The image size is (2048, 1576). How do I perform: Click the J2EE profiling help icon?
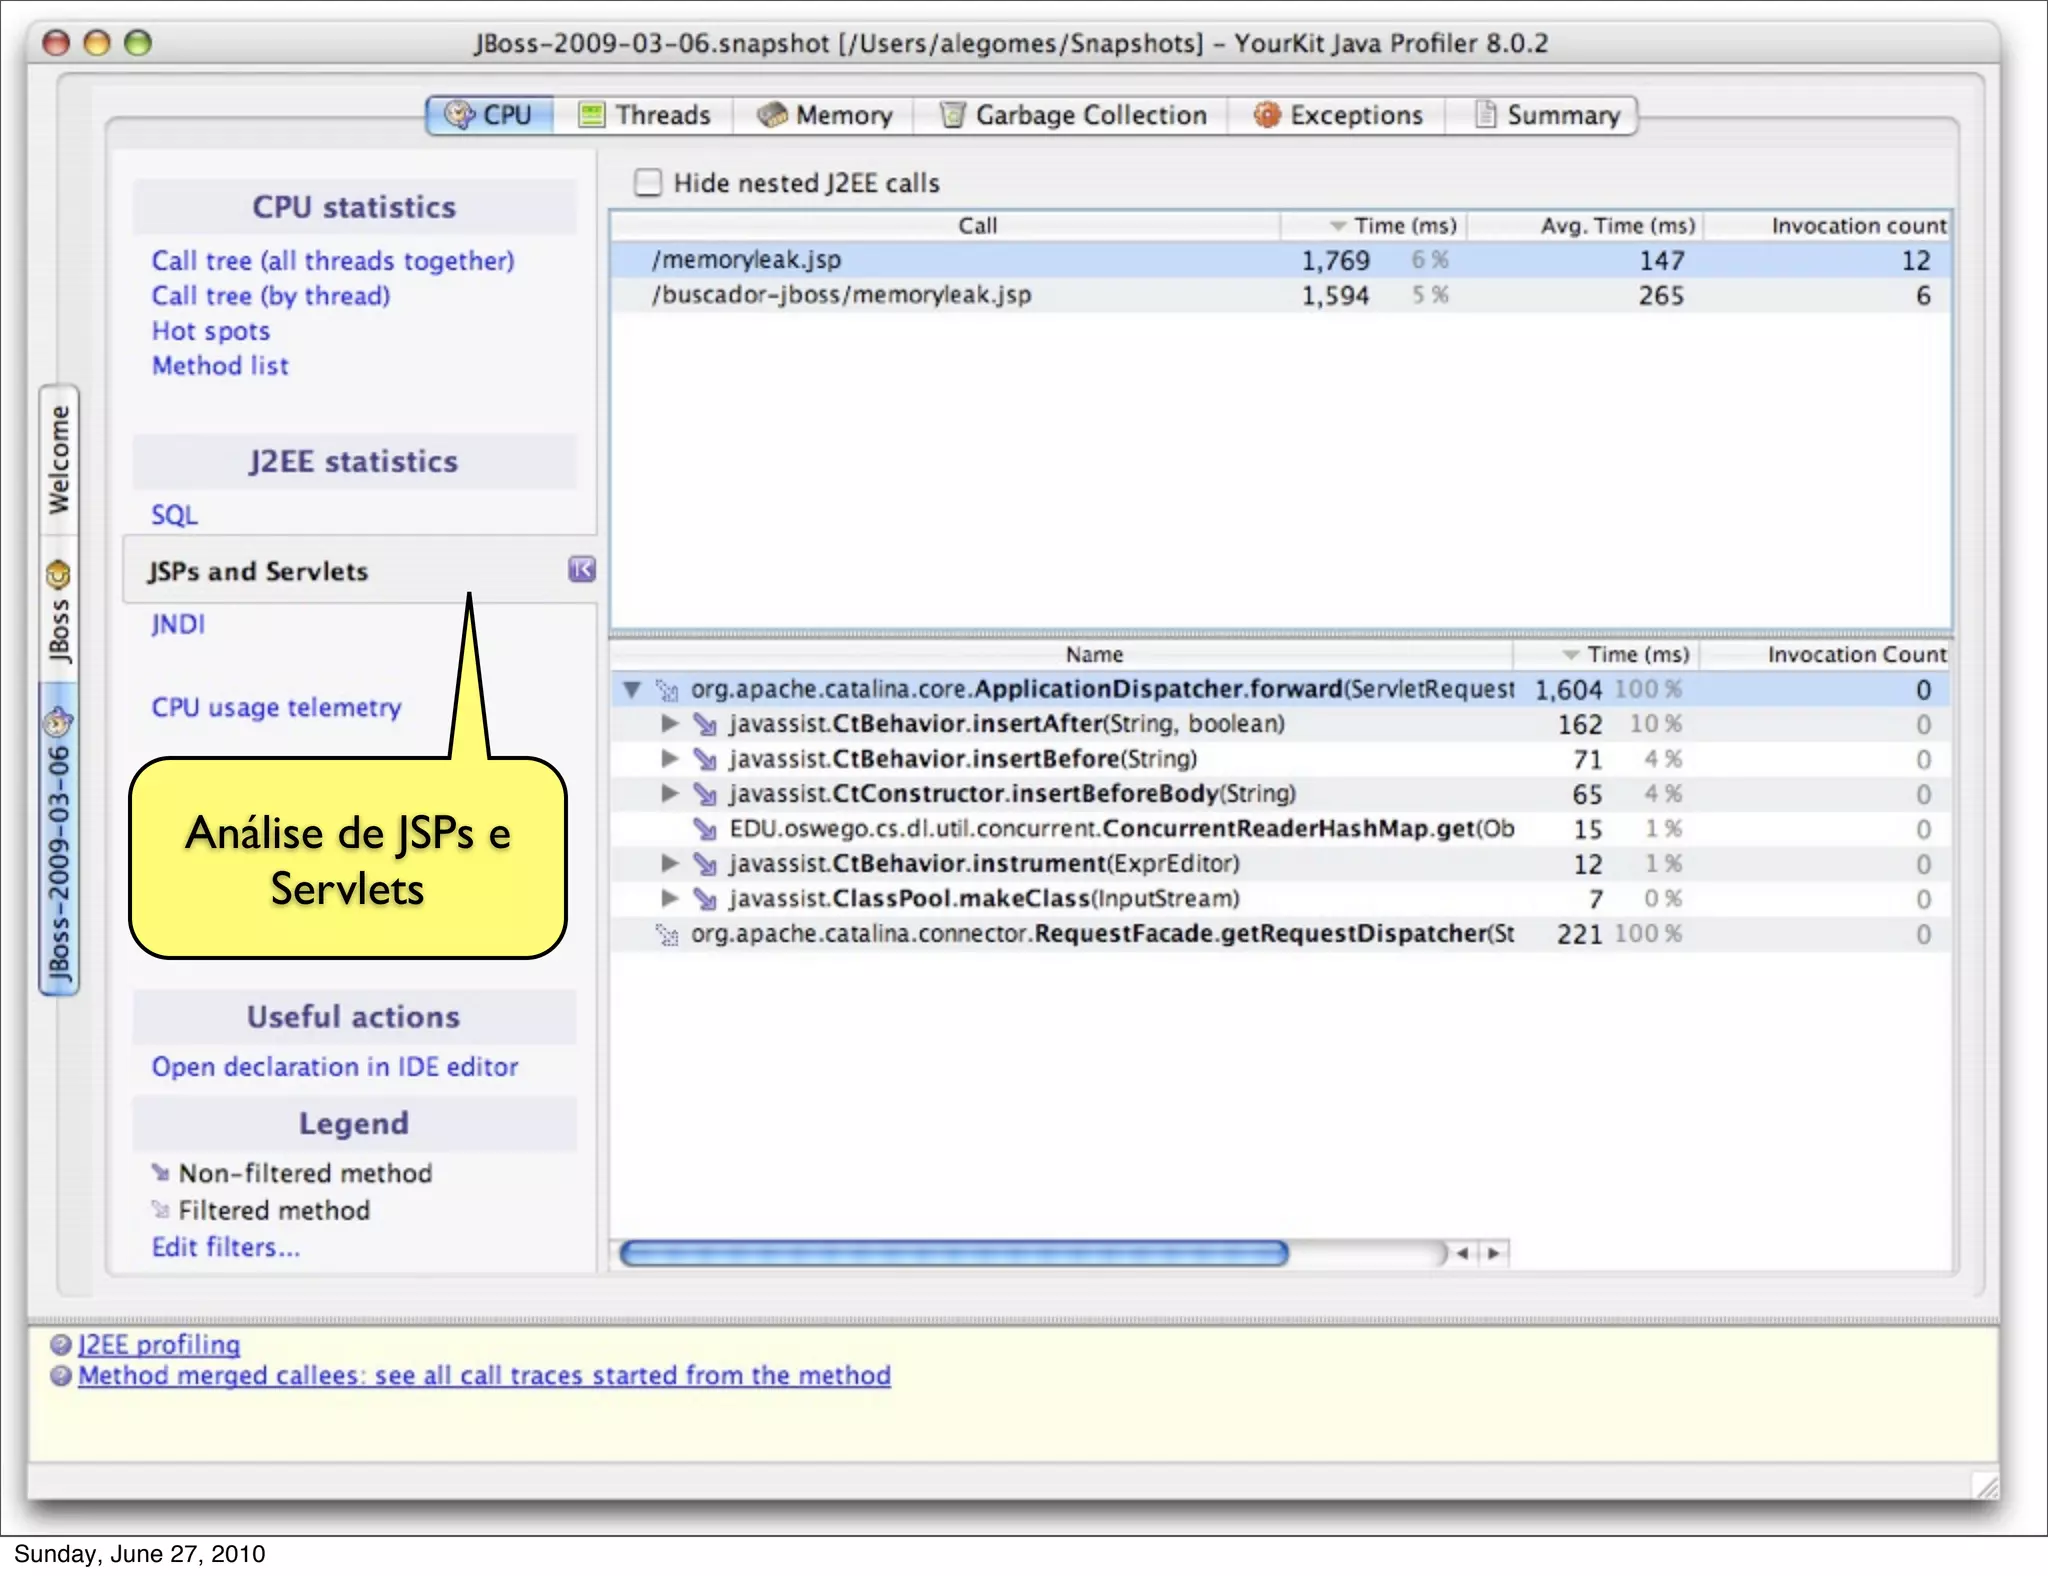coord(61,1345)
